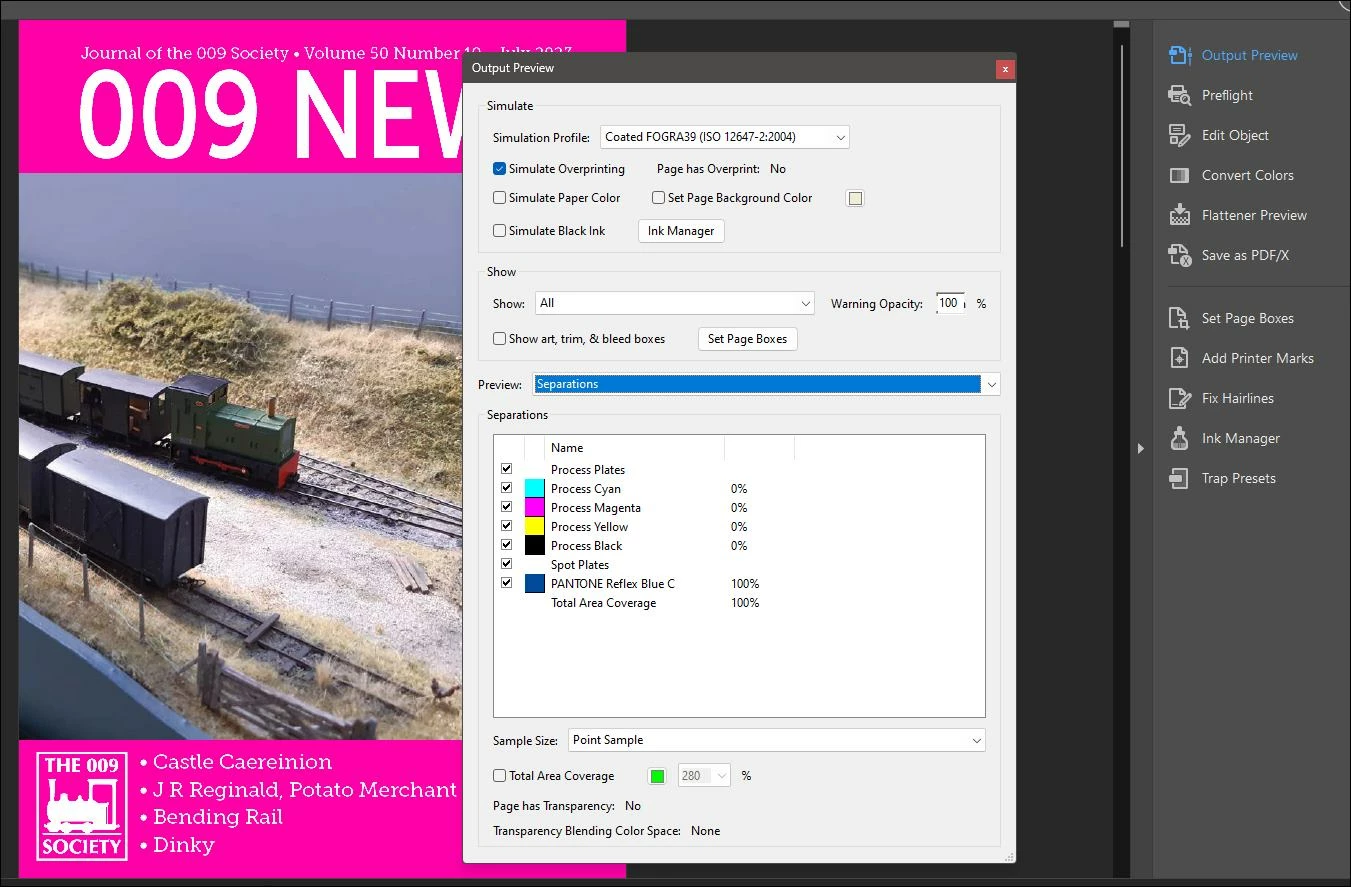Click the page background color swatch
1351x887 pixels.
(x=855, y=198)
